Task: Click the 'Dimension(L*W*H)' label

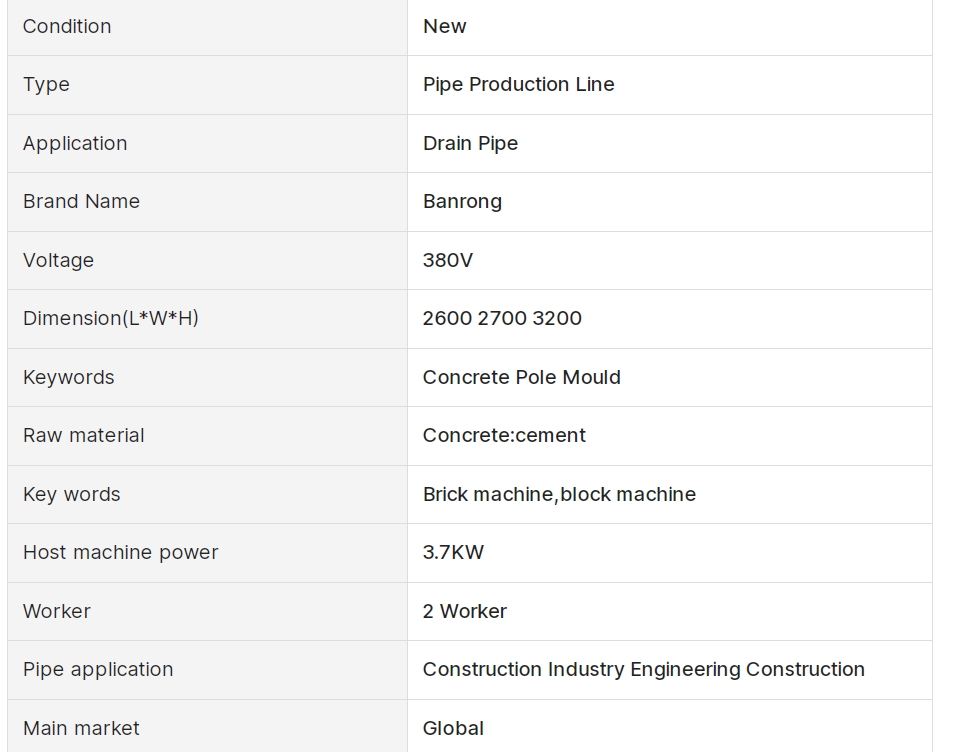Action: click(x=110, y=319)
